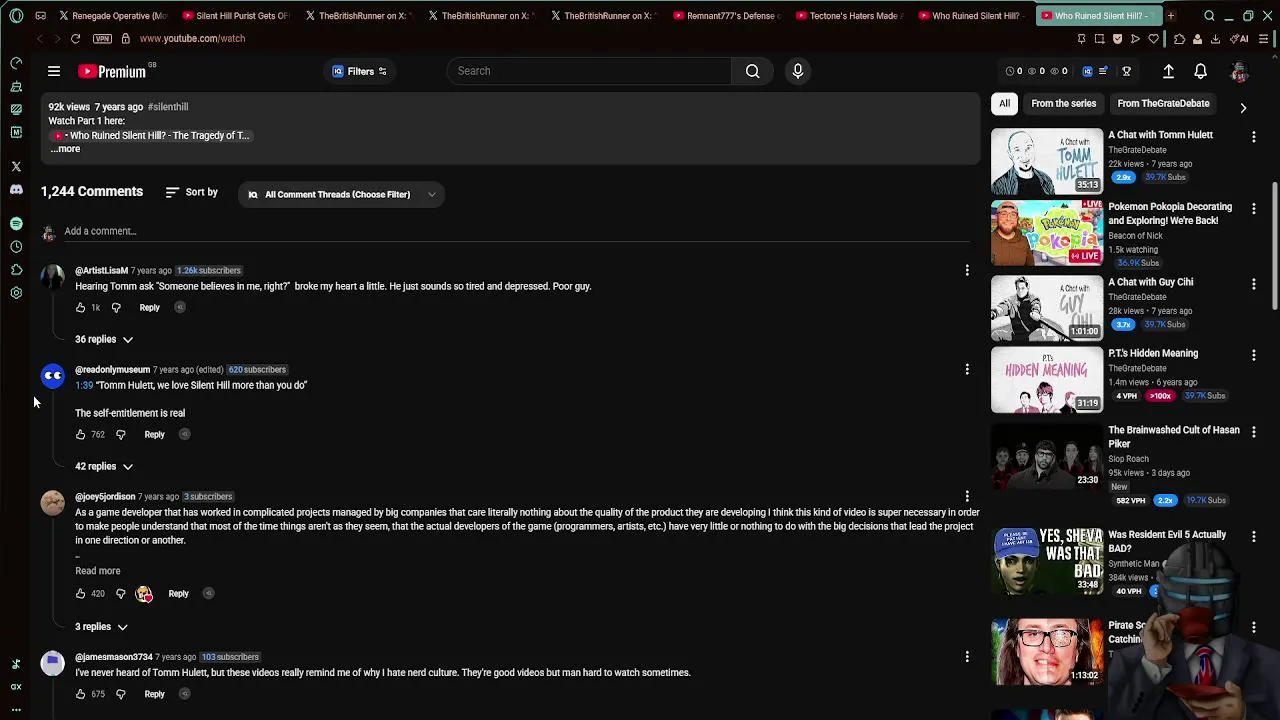Like @jamesmason3734's comment
This screenshot has width=1280, height=720.
click(81, 694)
